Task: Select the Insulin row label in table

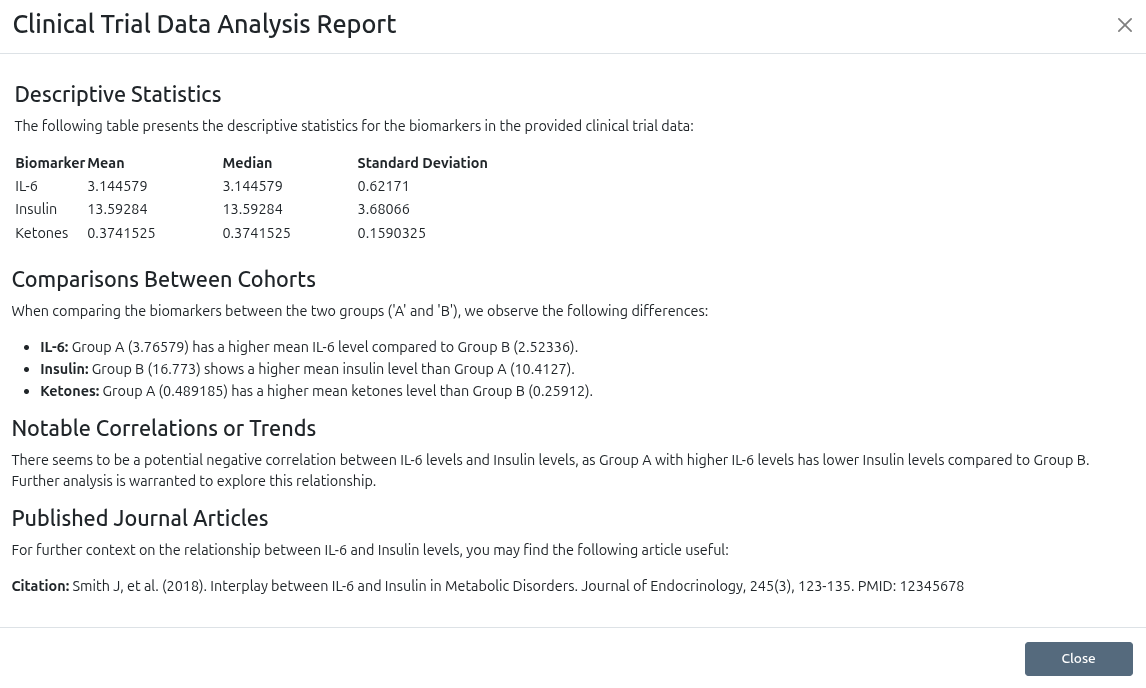Action: point(36,209)
